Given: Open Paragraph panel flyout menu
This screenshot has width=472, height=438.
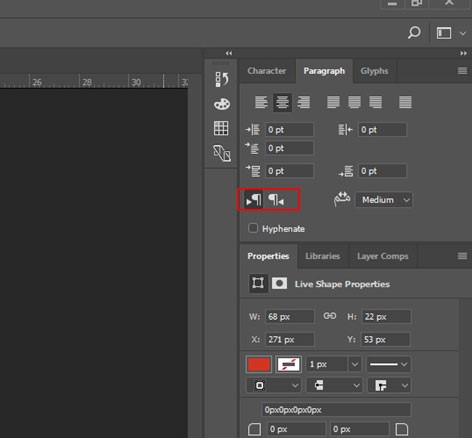Looking at the screenshot, I should [x=462, y=71].
